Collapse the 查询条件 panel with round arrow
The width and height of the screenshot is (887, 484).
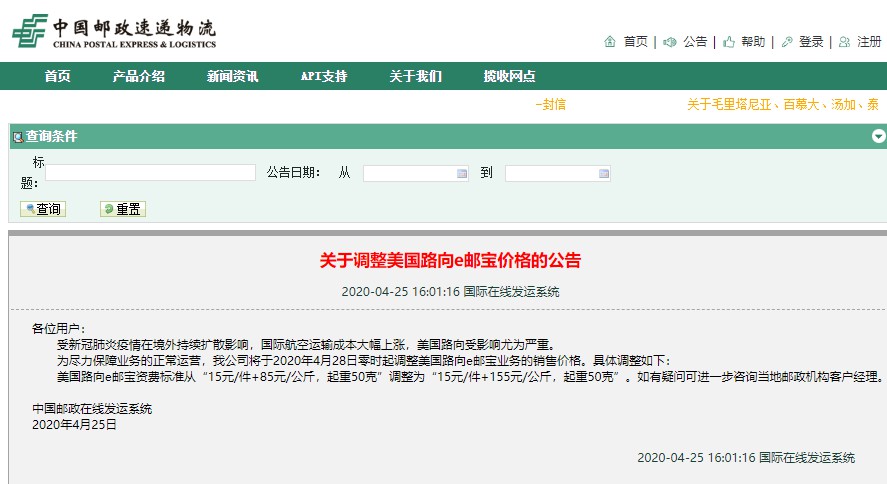879,136
